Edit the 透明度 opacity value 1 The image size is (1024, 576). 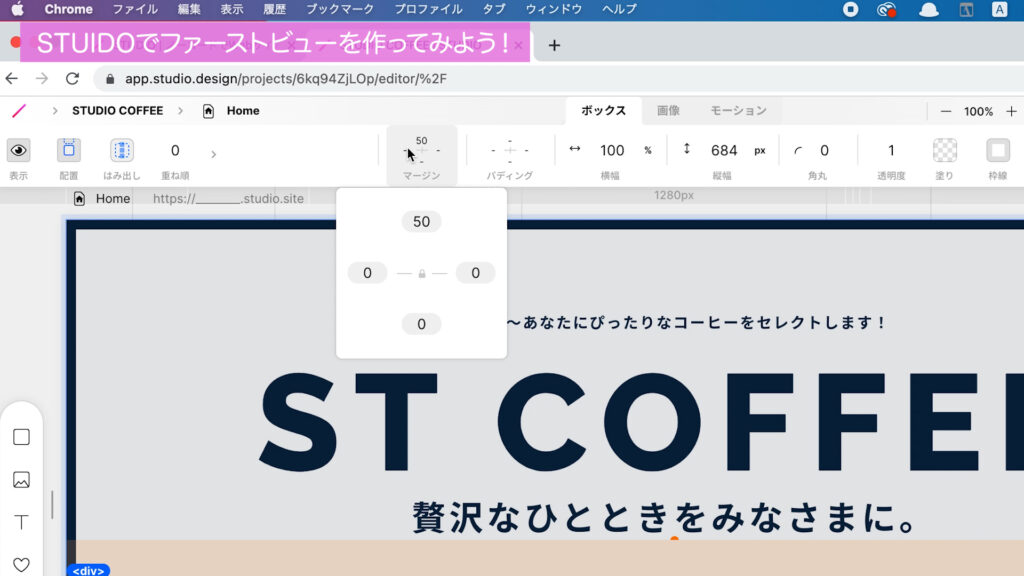point(891,150)
